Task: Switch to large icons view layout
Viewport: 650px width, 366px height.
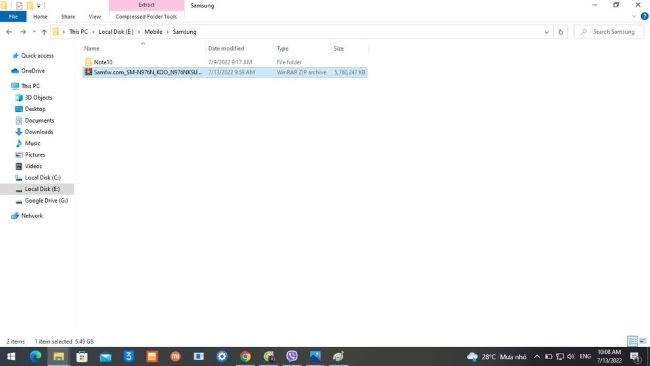Action: coord(643,341)
